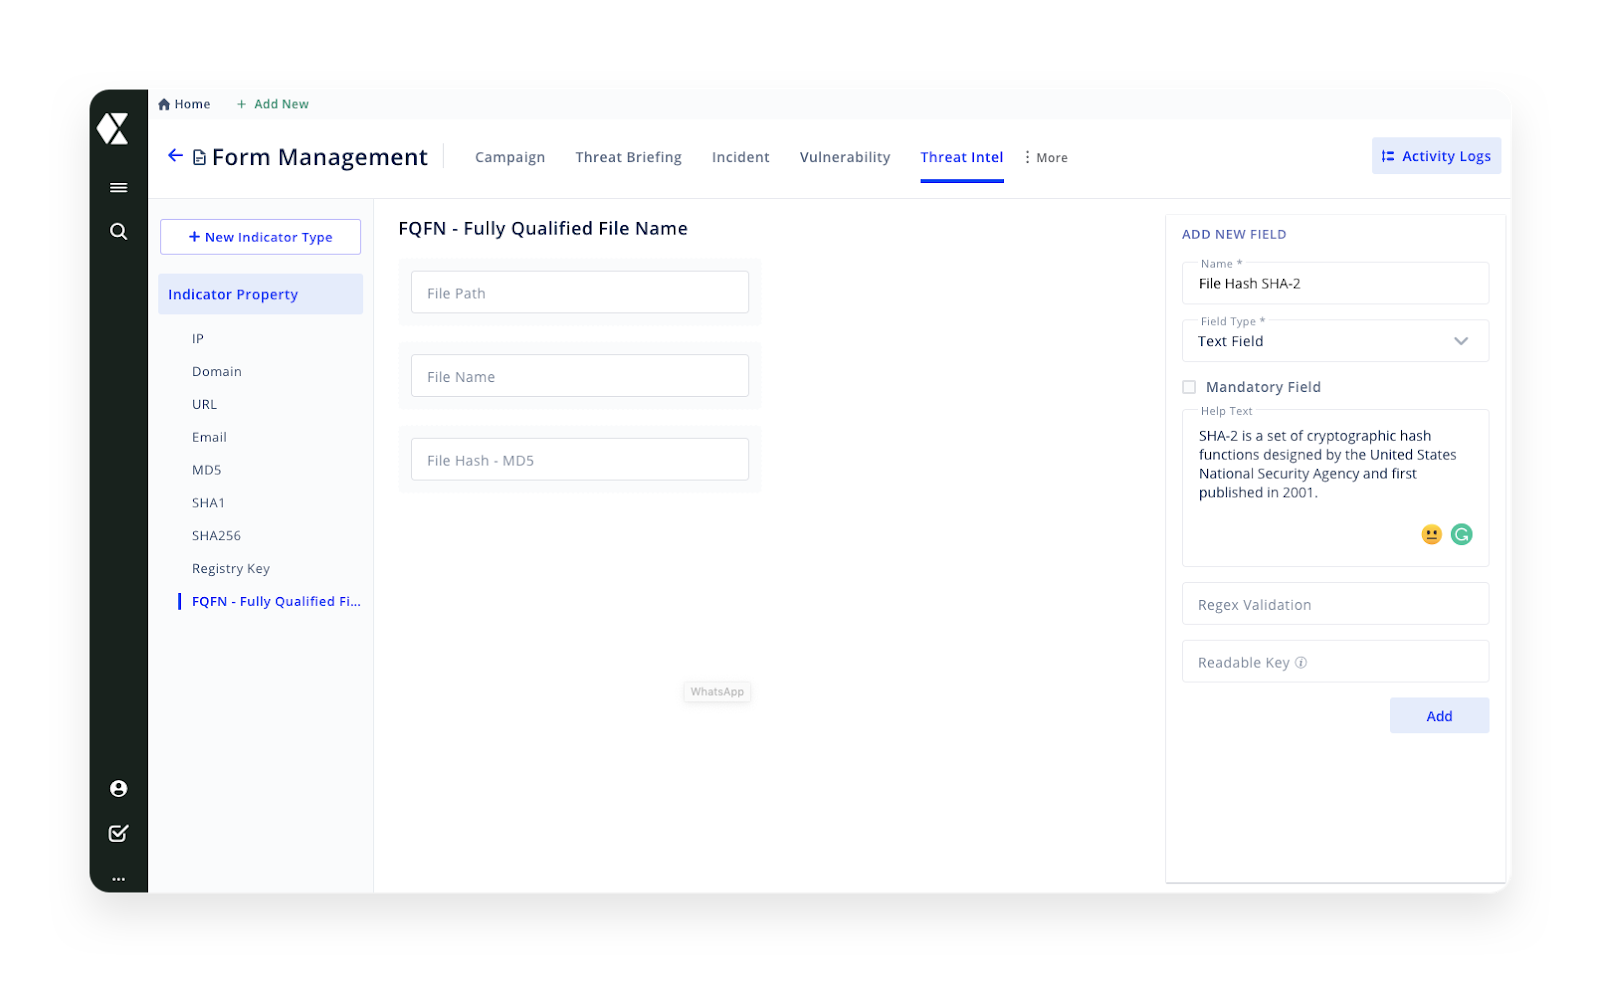This screenshot has width=1600, height=982.
Task: Switch to the Incident tab
Action: click(x=741, y=158)
